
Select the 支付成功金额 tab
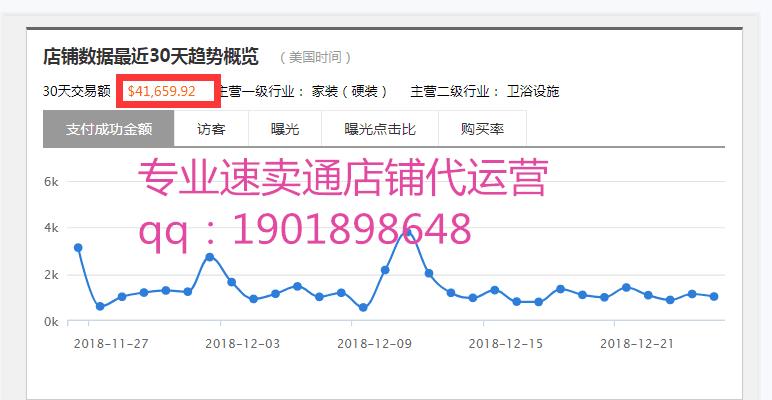pos(109,129)
